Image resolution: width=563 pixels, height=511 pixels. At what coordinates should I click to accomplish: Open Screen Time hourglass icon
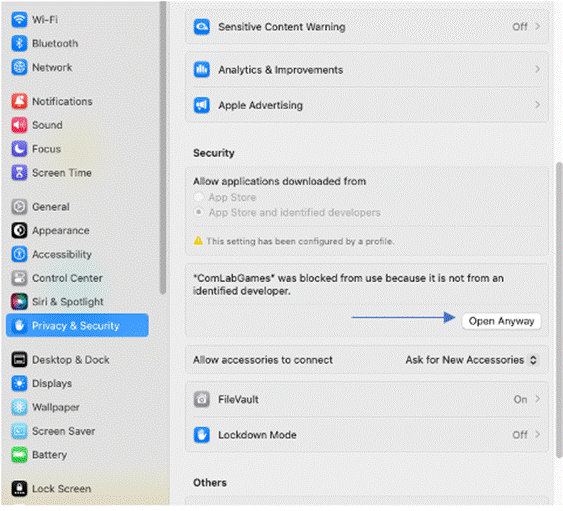point(19,173)
